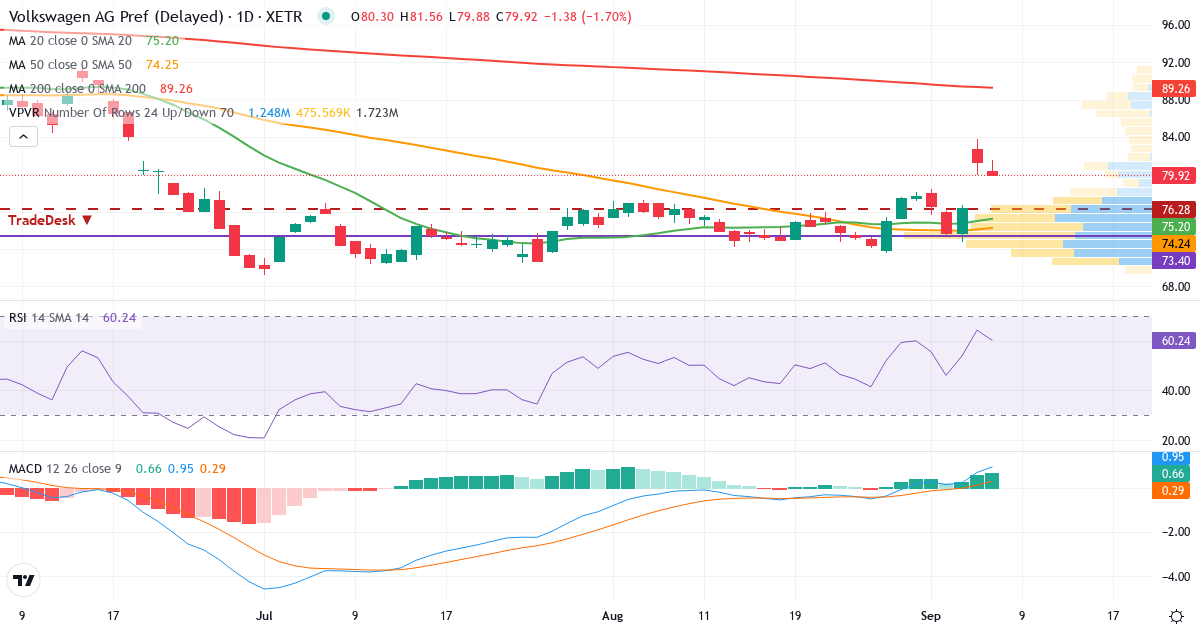Click the TradeDesk label with arrow
The image size is (1200, 630).
(50, 219)
